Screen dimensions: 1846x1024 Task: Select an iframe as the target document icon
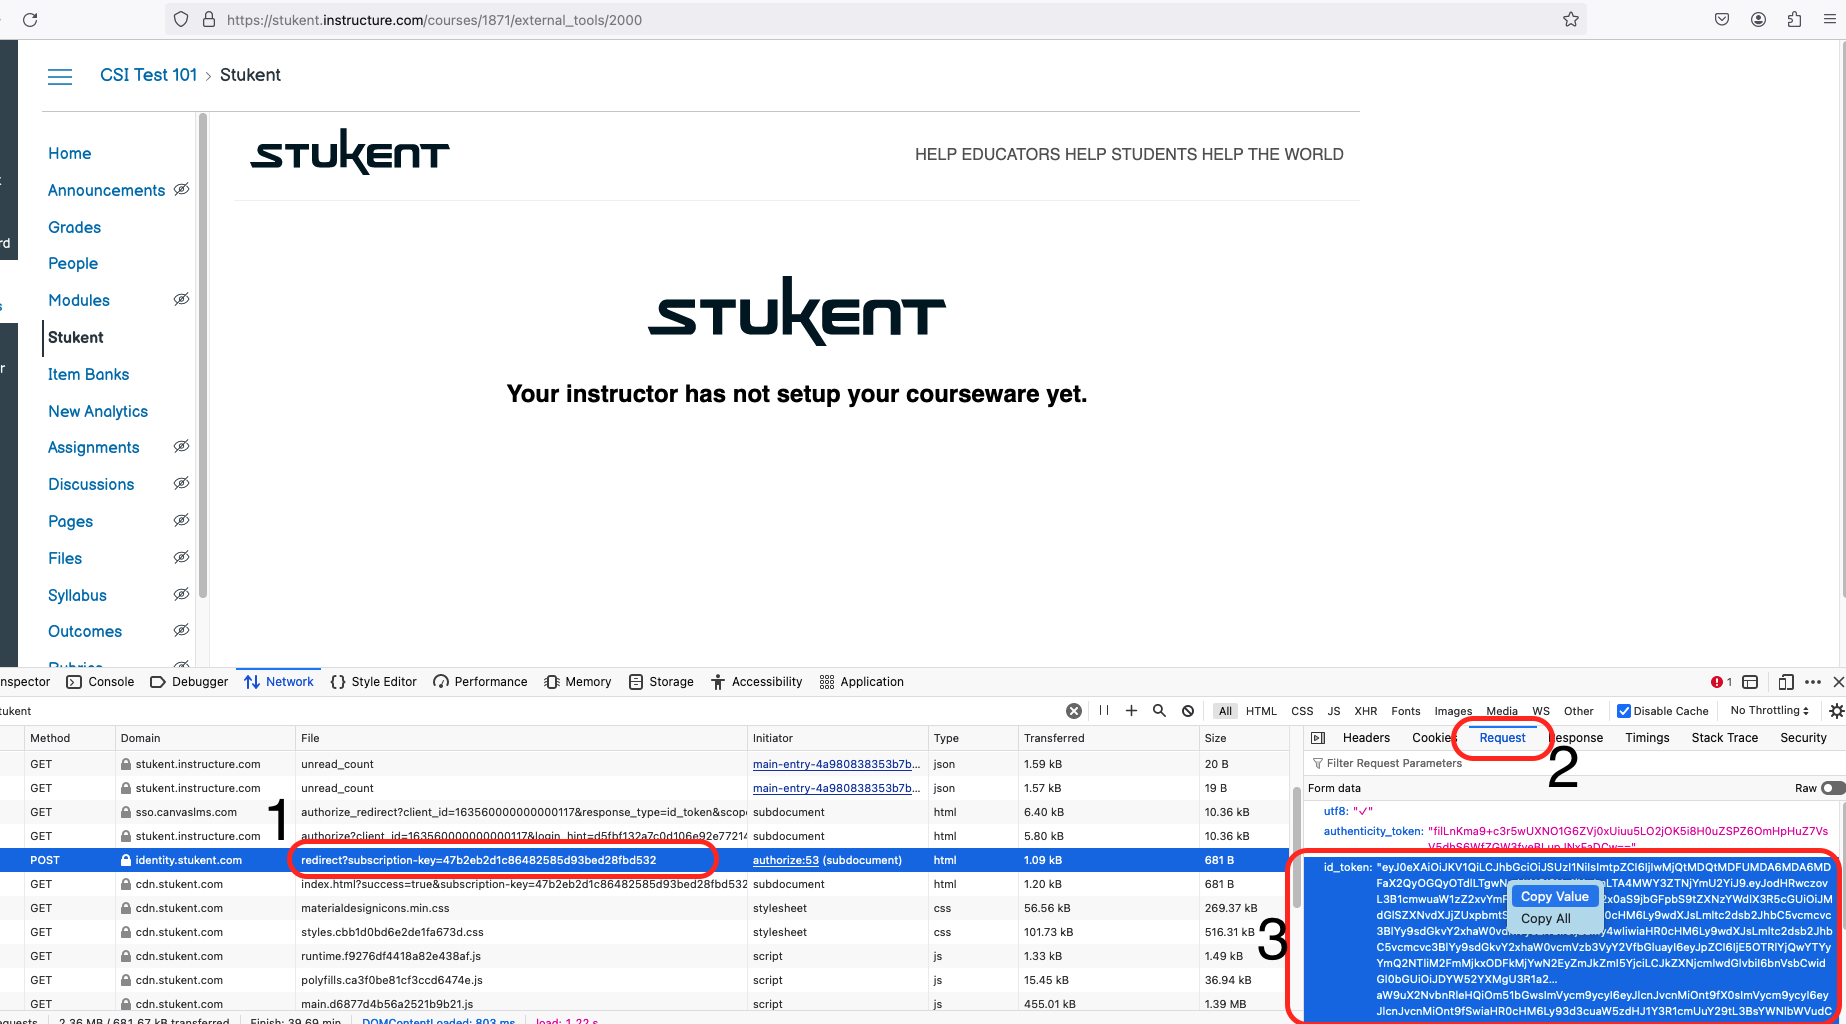(1750, 682)
